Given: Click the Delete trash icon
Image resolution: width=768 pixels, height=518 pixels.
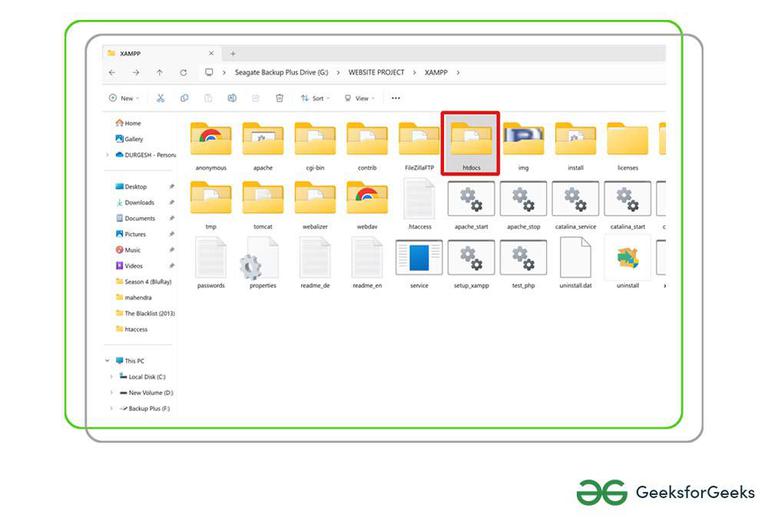Looking at the screenshot, I should (x=279, y=98).
